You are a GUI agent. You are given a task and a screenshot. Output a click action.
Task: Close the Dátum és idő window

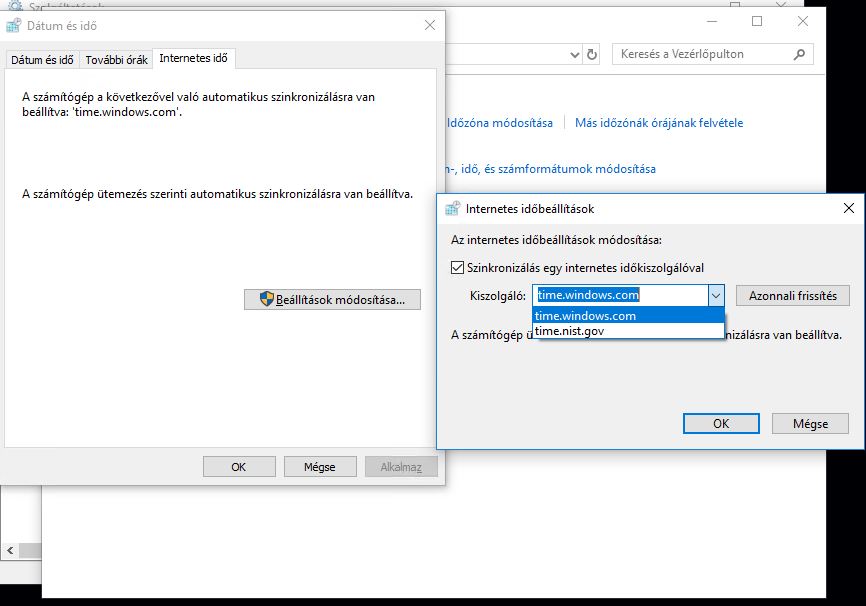(430, 25)
